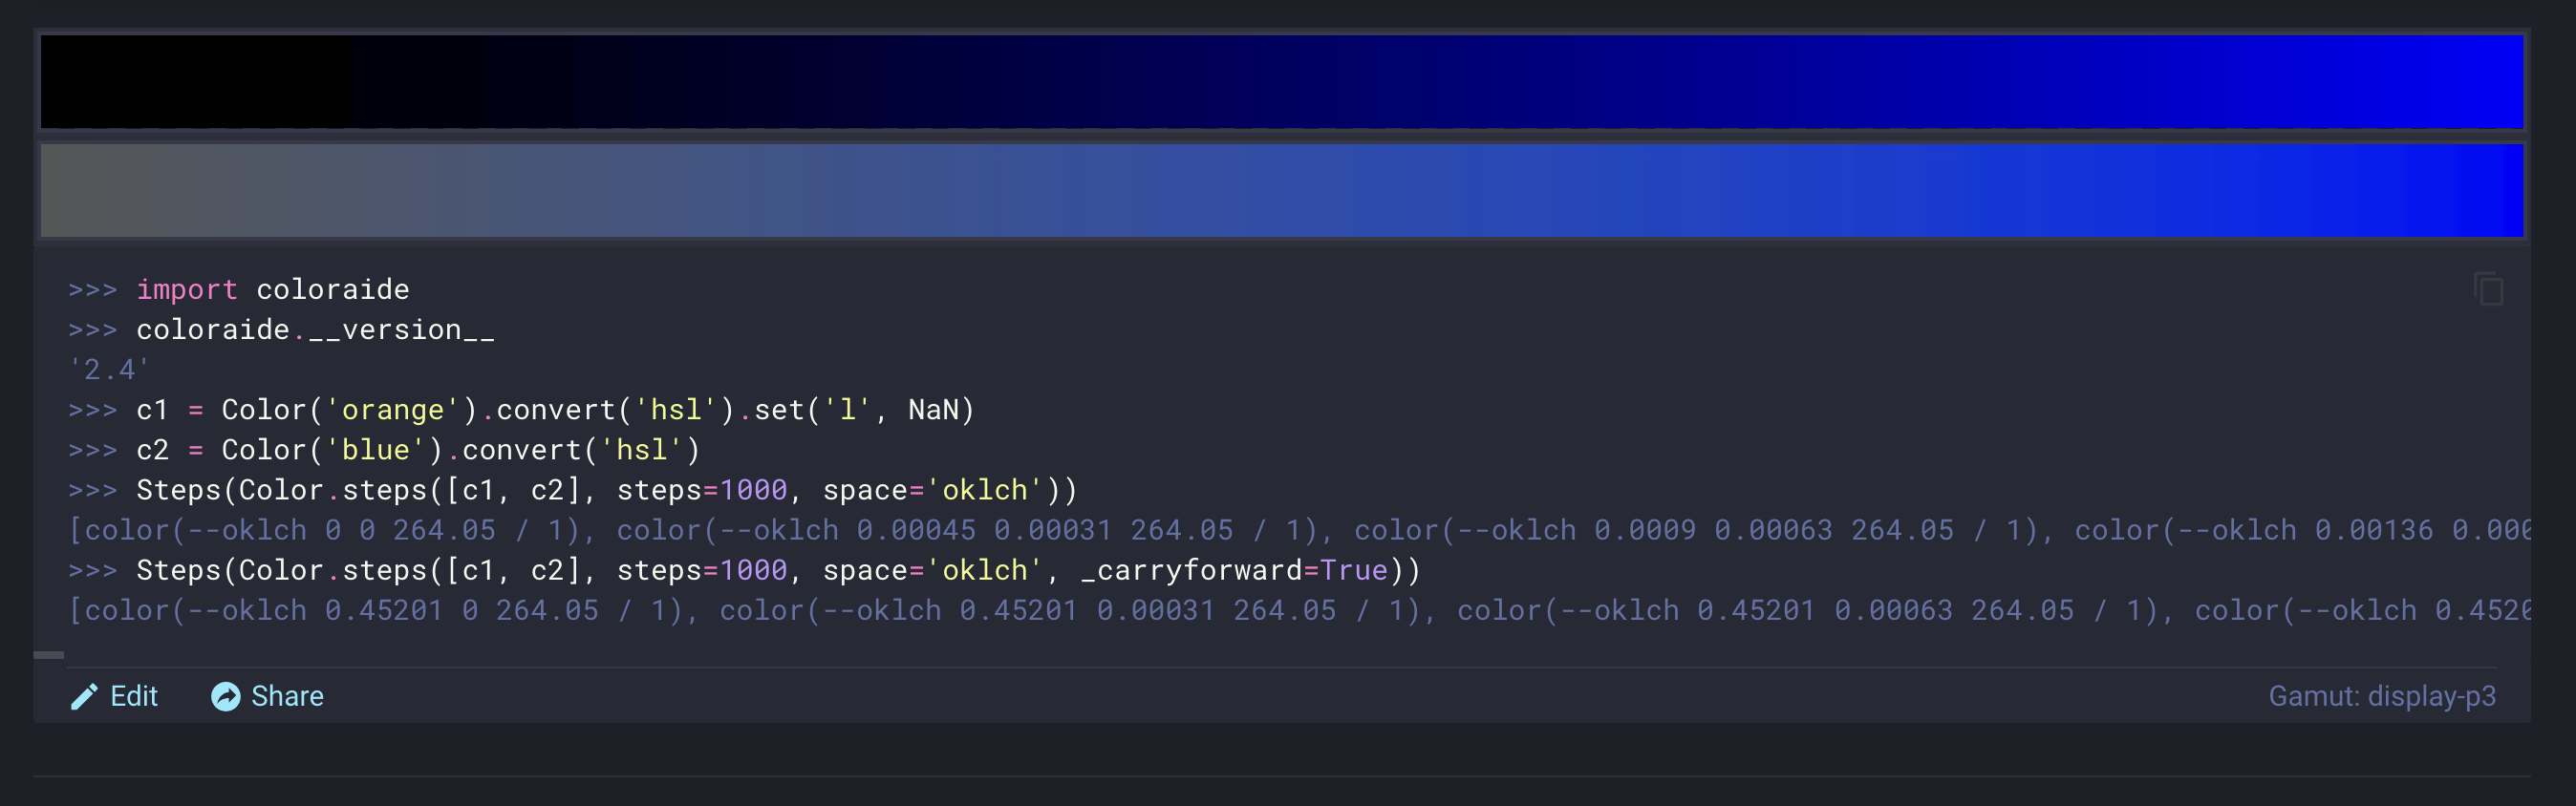This screenshot has height=806, width=2576.
Task: Click the '2.4' version output text
Action: tap(110, 369)
